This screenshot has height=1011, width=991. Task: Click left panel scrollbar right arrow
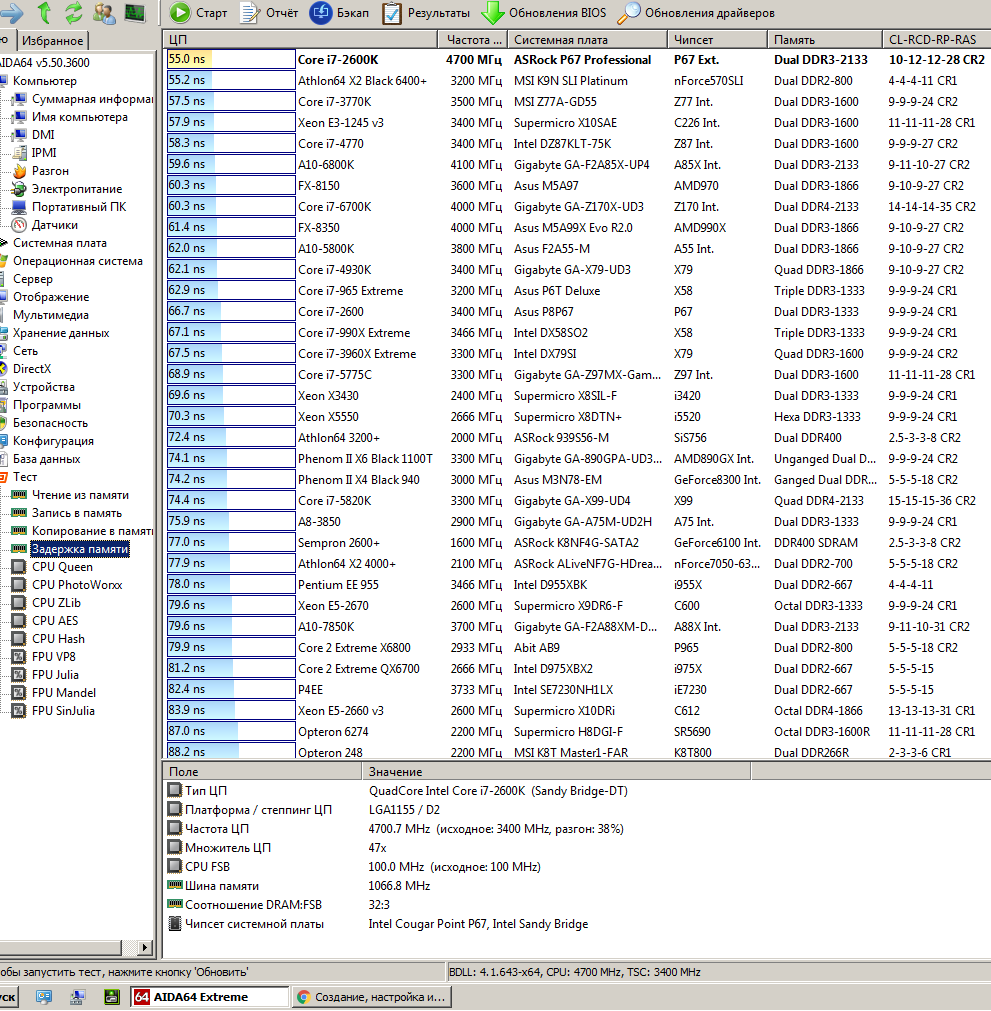click(x=145, y=947)
